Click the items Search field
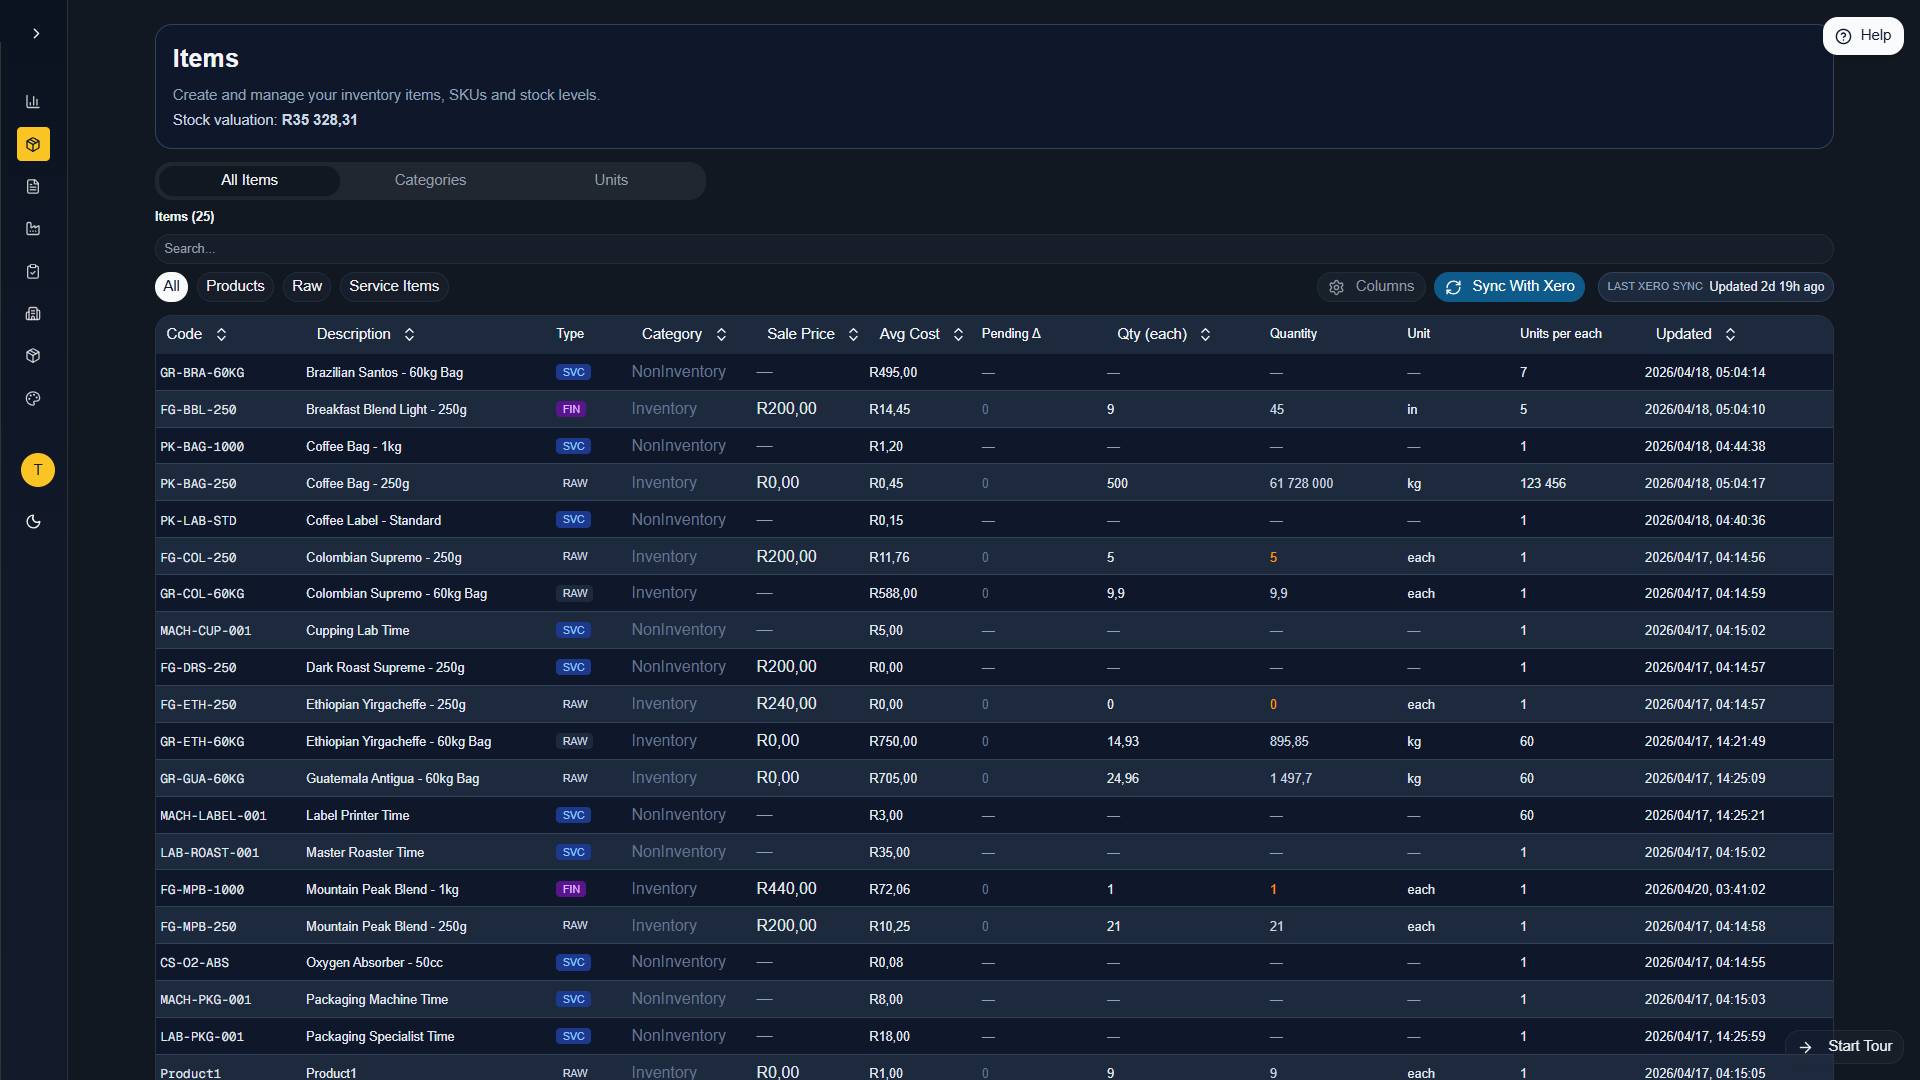1920x1080 pixels. click(x=993, y=249)
